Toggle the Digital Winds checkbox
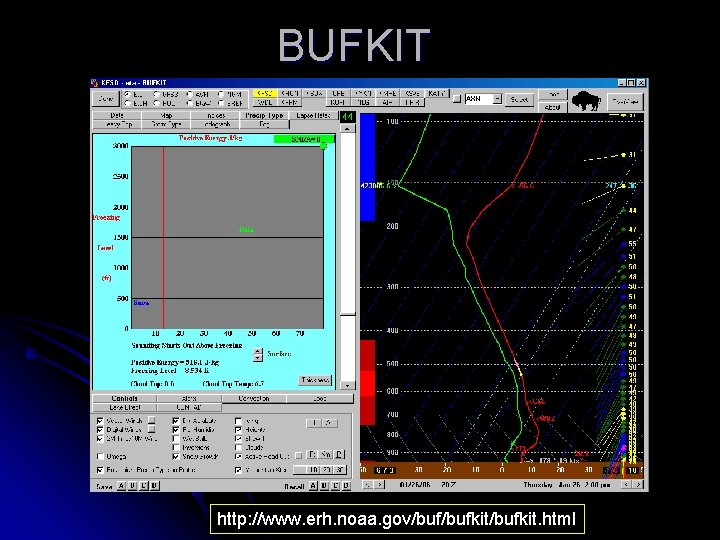 tap(100, 430)
